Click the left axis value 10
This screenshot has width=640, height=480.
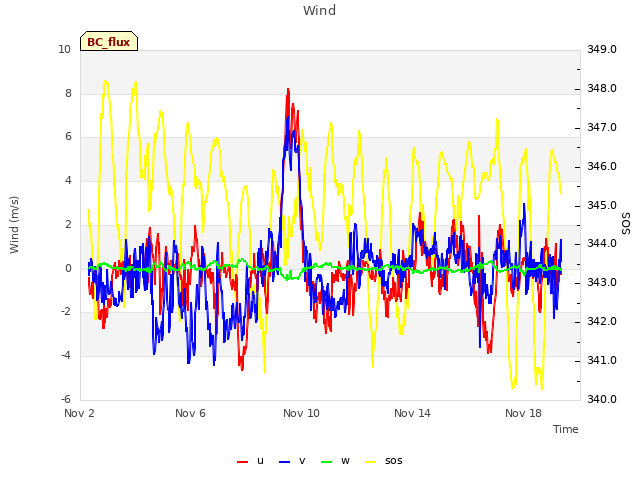64,49
